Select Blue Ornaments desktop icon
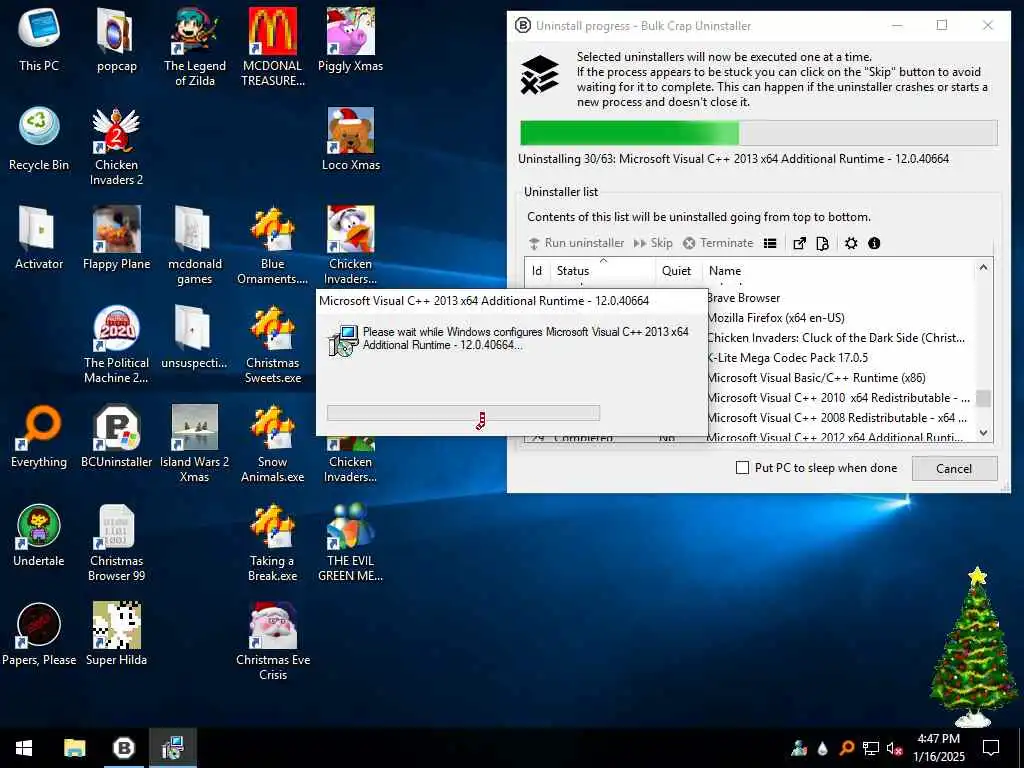The image size is (1024, 768). [x=272, y=245]
